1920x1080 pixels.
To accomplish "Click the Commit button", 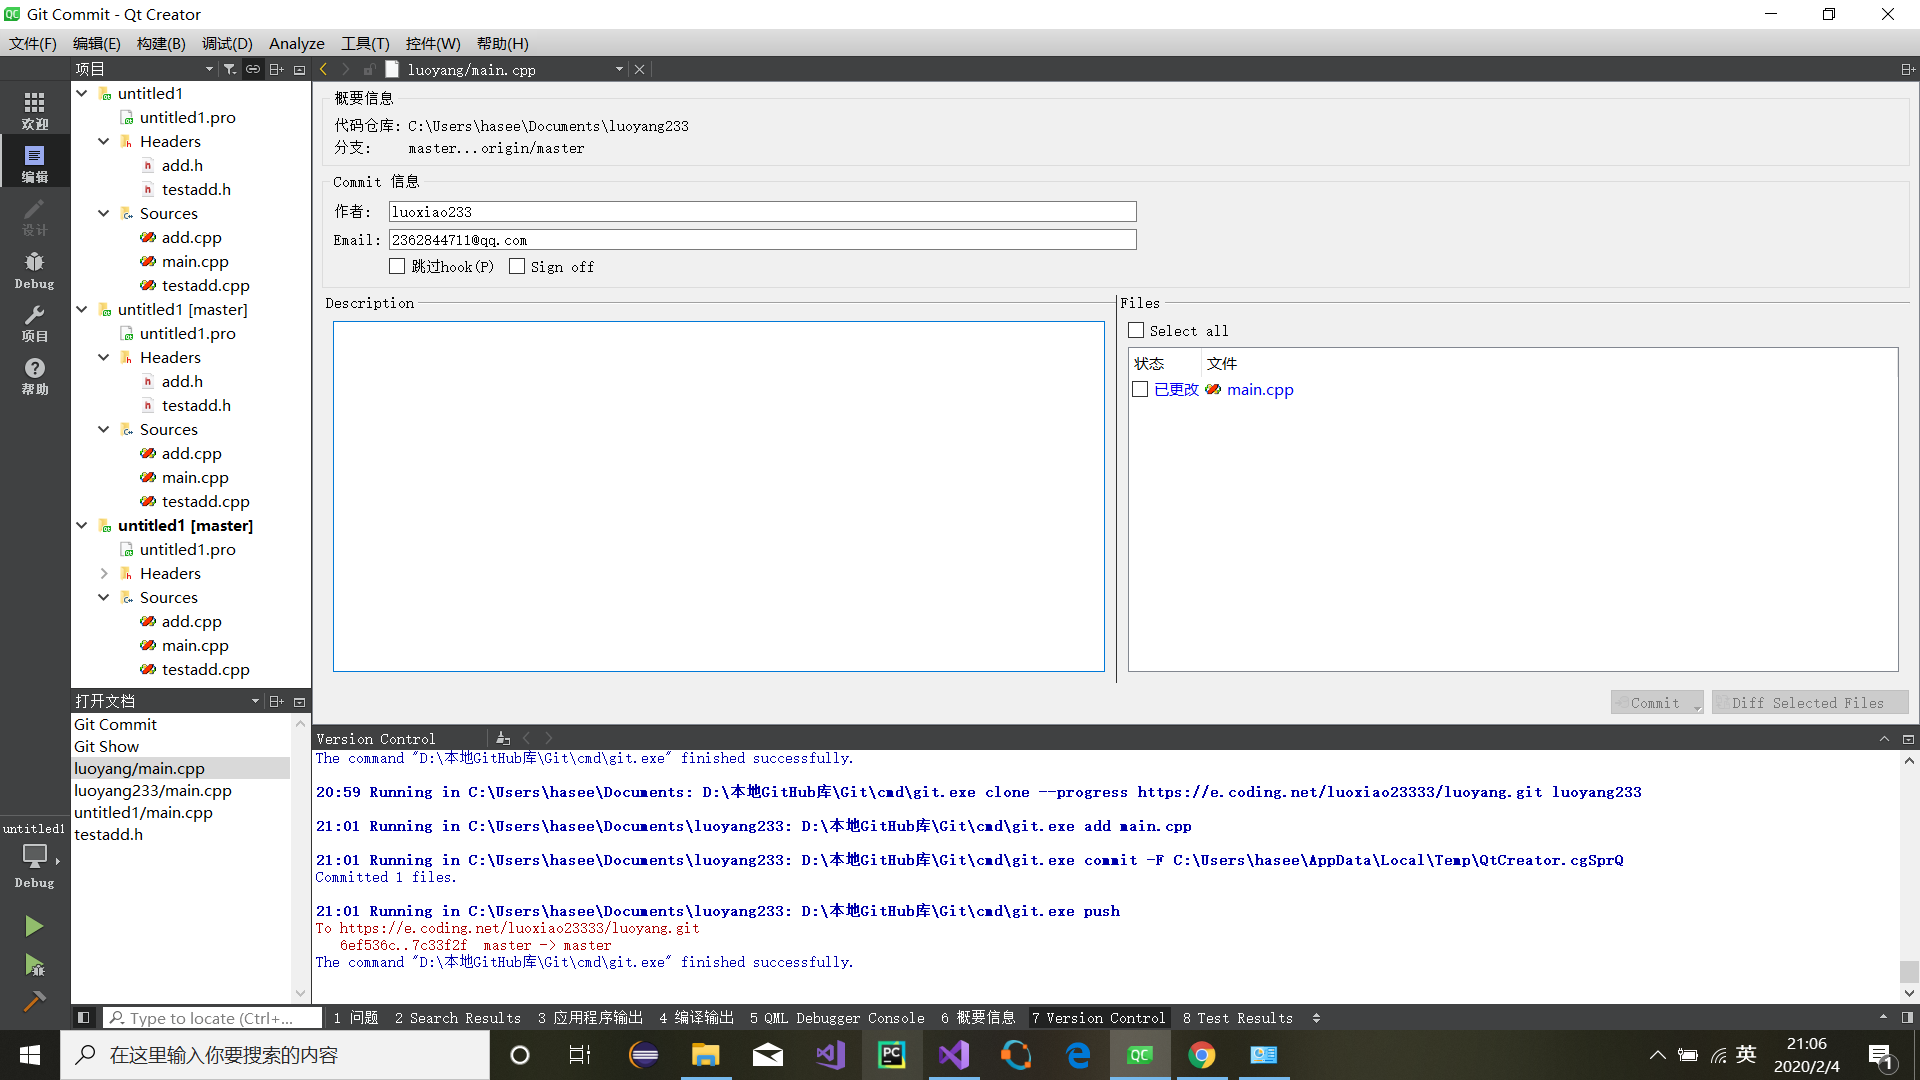I will [x=1652, y=702].
